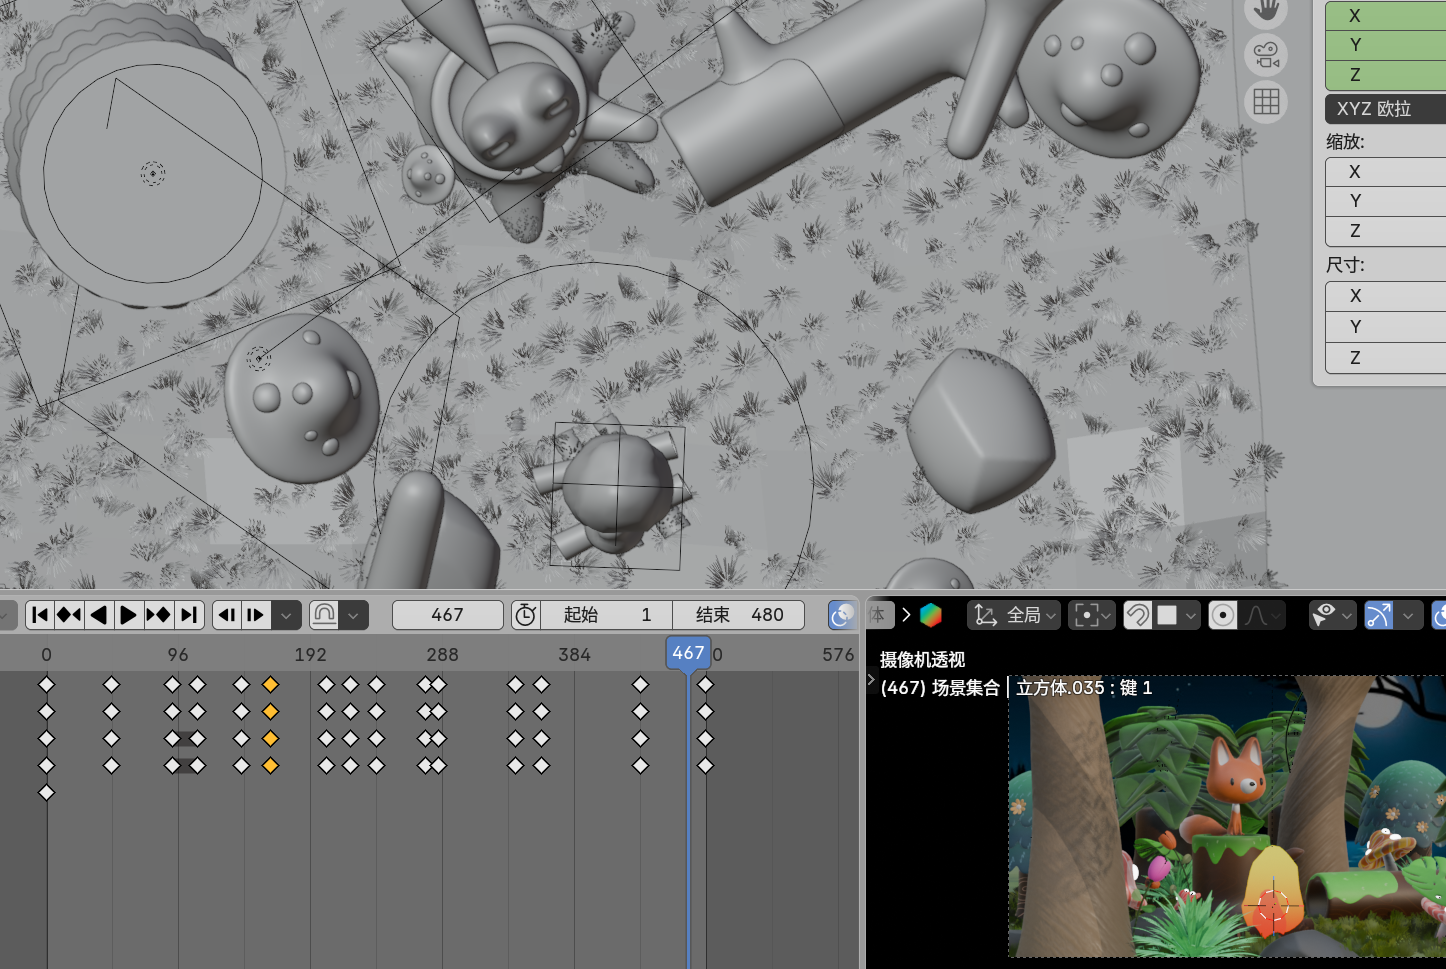The width and height of the screenshot is (1446, 969).
Task: Click the green rotation Y field
Action: (x=1385, y=45)
